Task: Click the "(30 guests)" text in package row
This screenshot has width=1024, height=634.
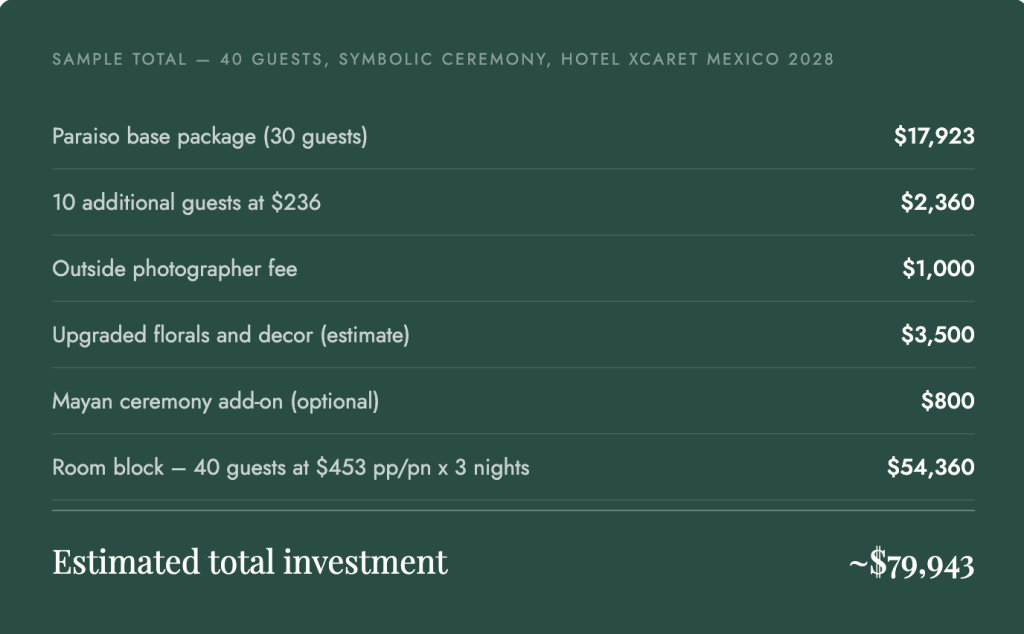Action: pos(315,137)
